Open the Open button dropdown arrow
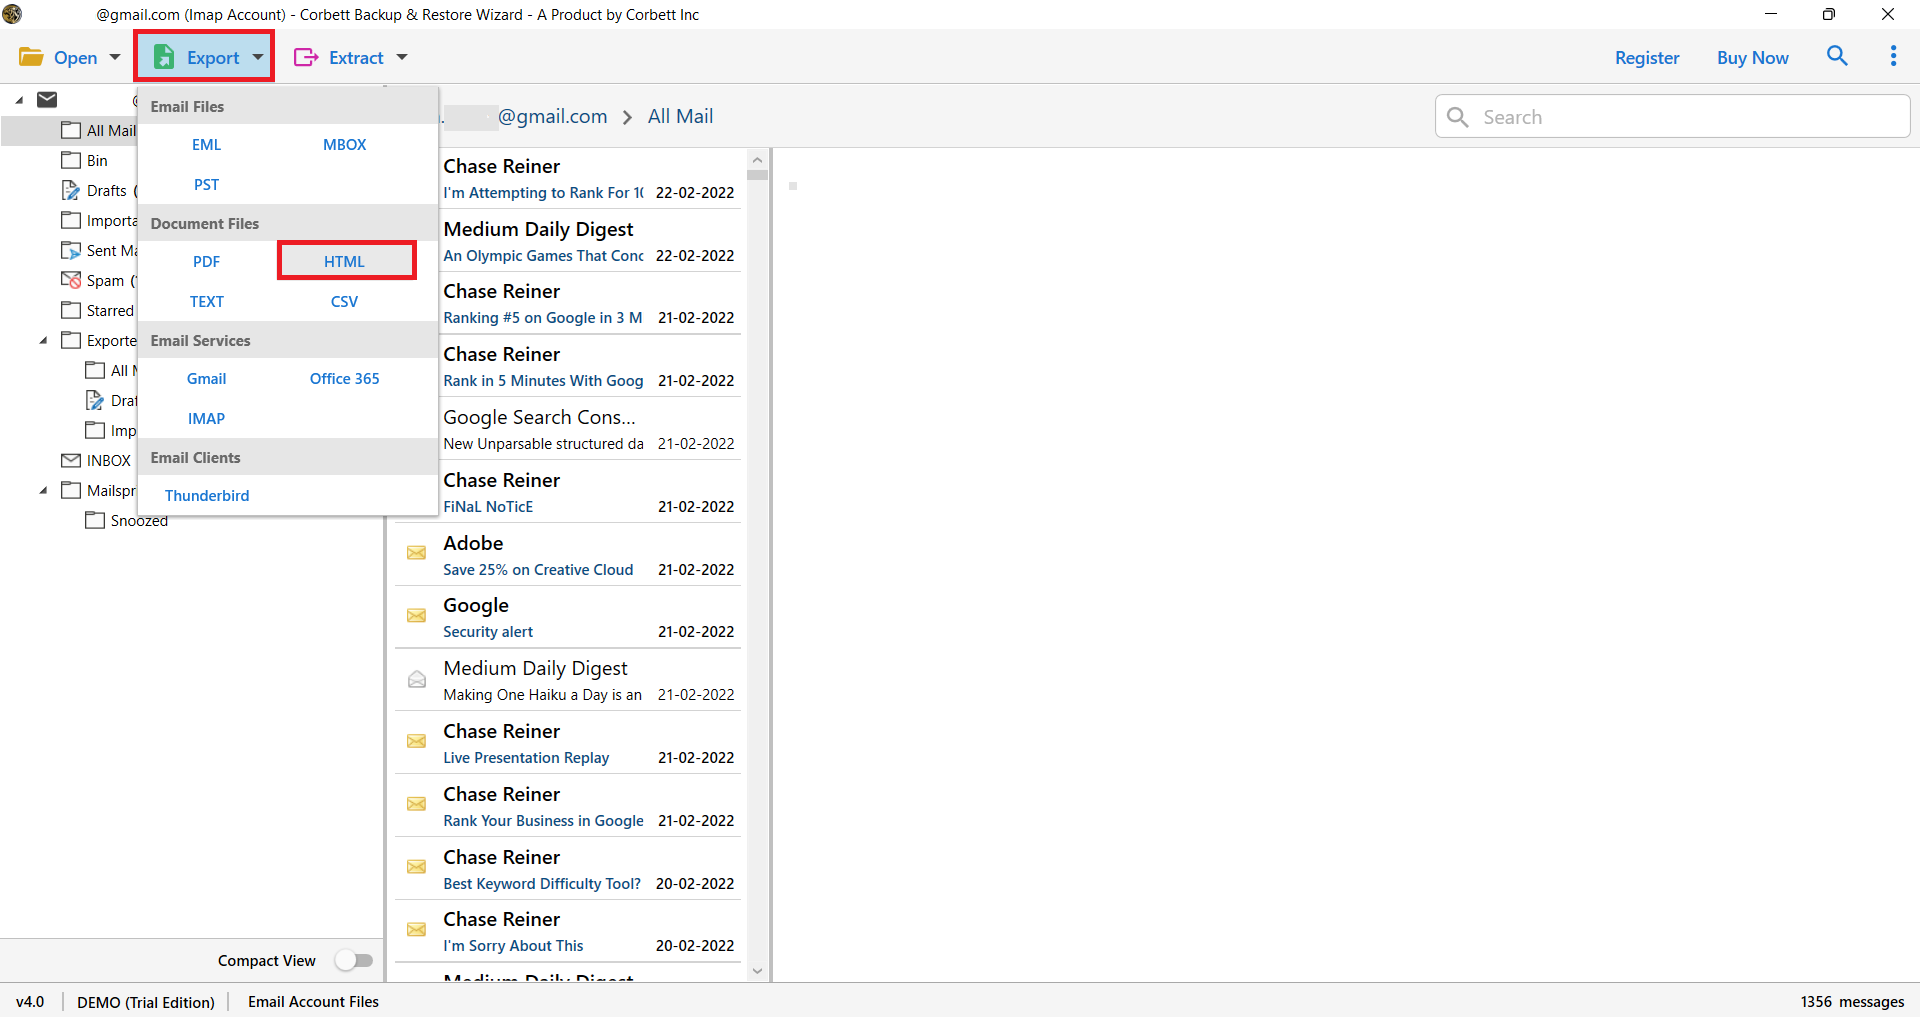The height and width of the screenshot is (1017, 1920). click(x=115, y=57)
